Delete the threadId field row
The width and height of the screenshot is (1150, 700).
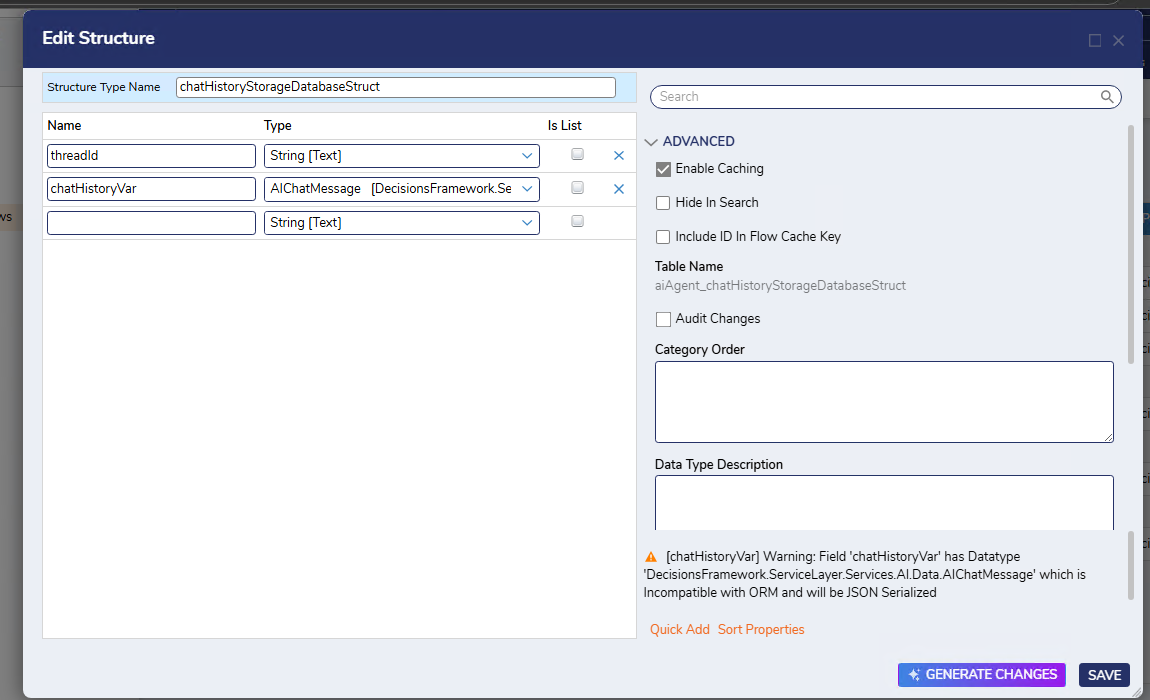tap(618, 156)
